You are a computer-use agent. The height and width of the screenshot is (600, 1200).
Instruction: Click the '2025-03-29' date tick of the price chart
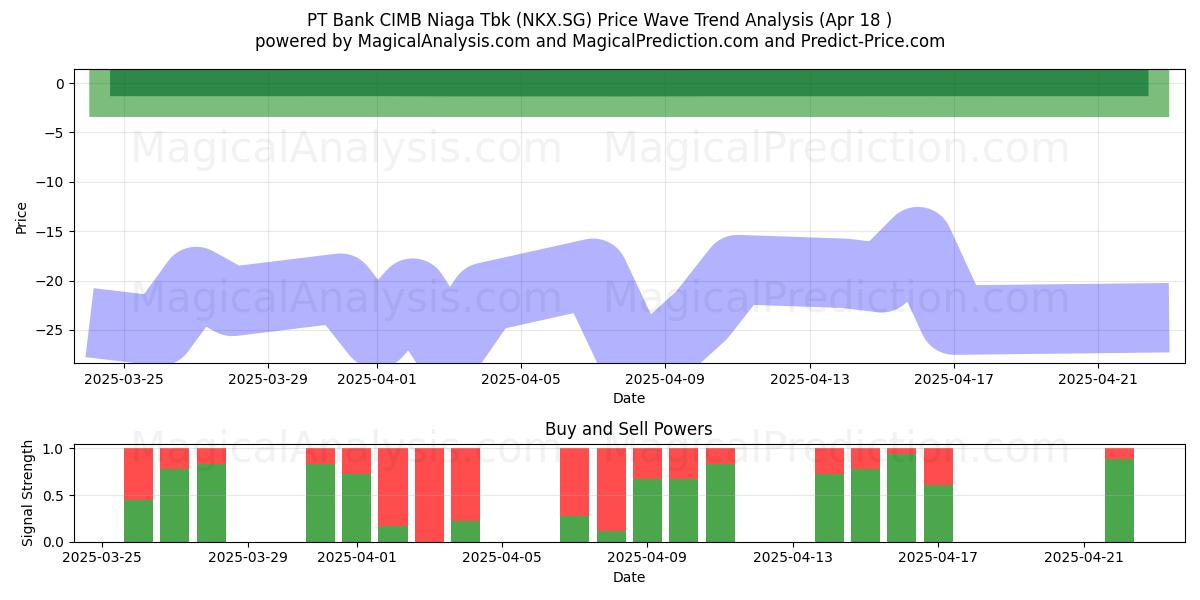(x=268, y=379)
